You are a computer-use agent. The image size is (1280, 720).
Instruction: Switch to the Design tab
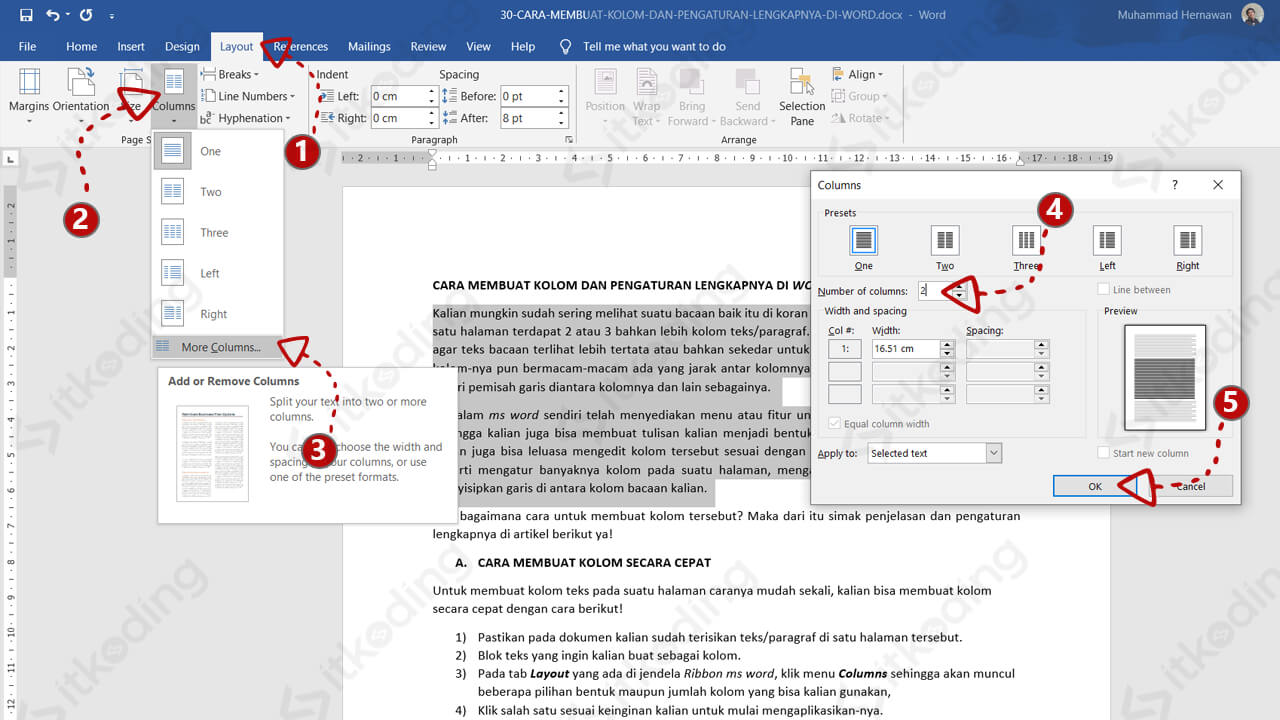tap(182, 46)
